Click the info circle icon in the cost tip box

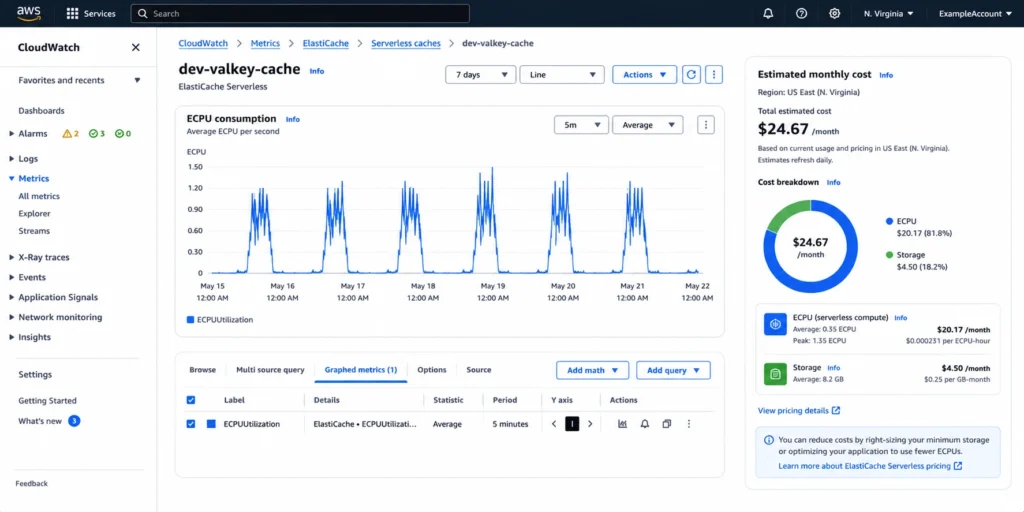[769, 440]
